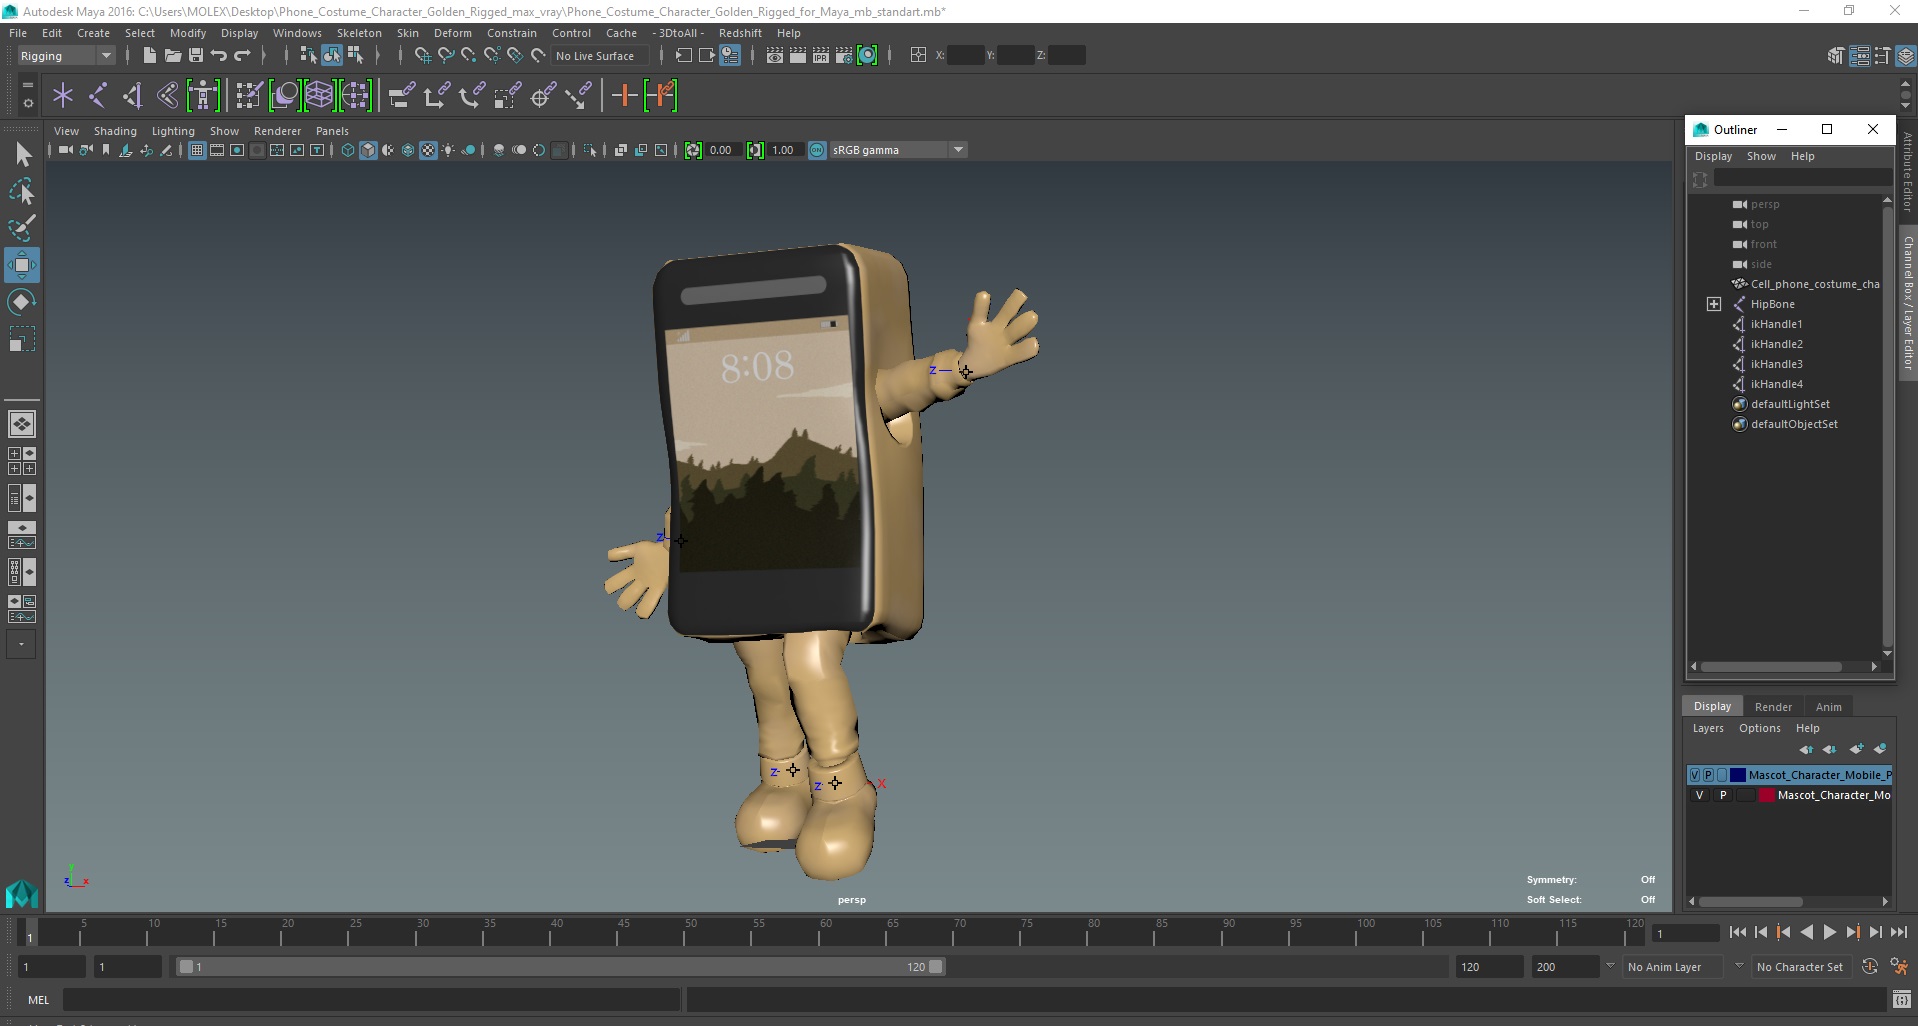Viewport: 1918px width, 1026px height.
Task: Click the Parent constraint shelf icon
Action: [x=401, y=96]
